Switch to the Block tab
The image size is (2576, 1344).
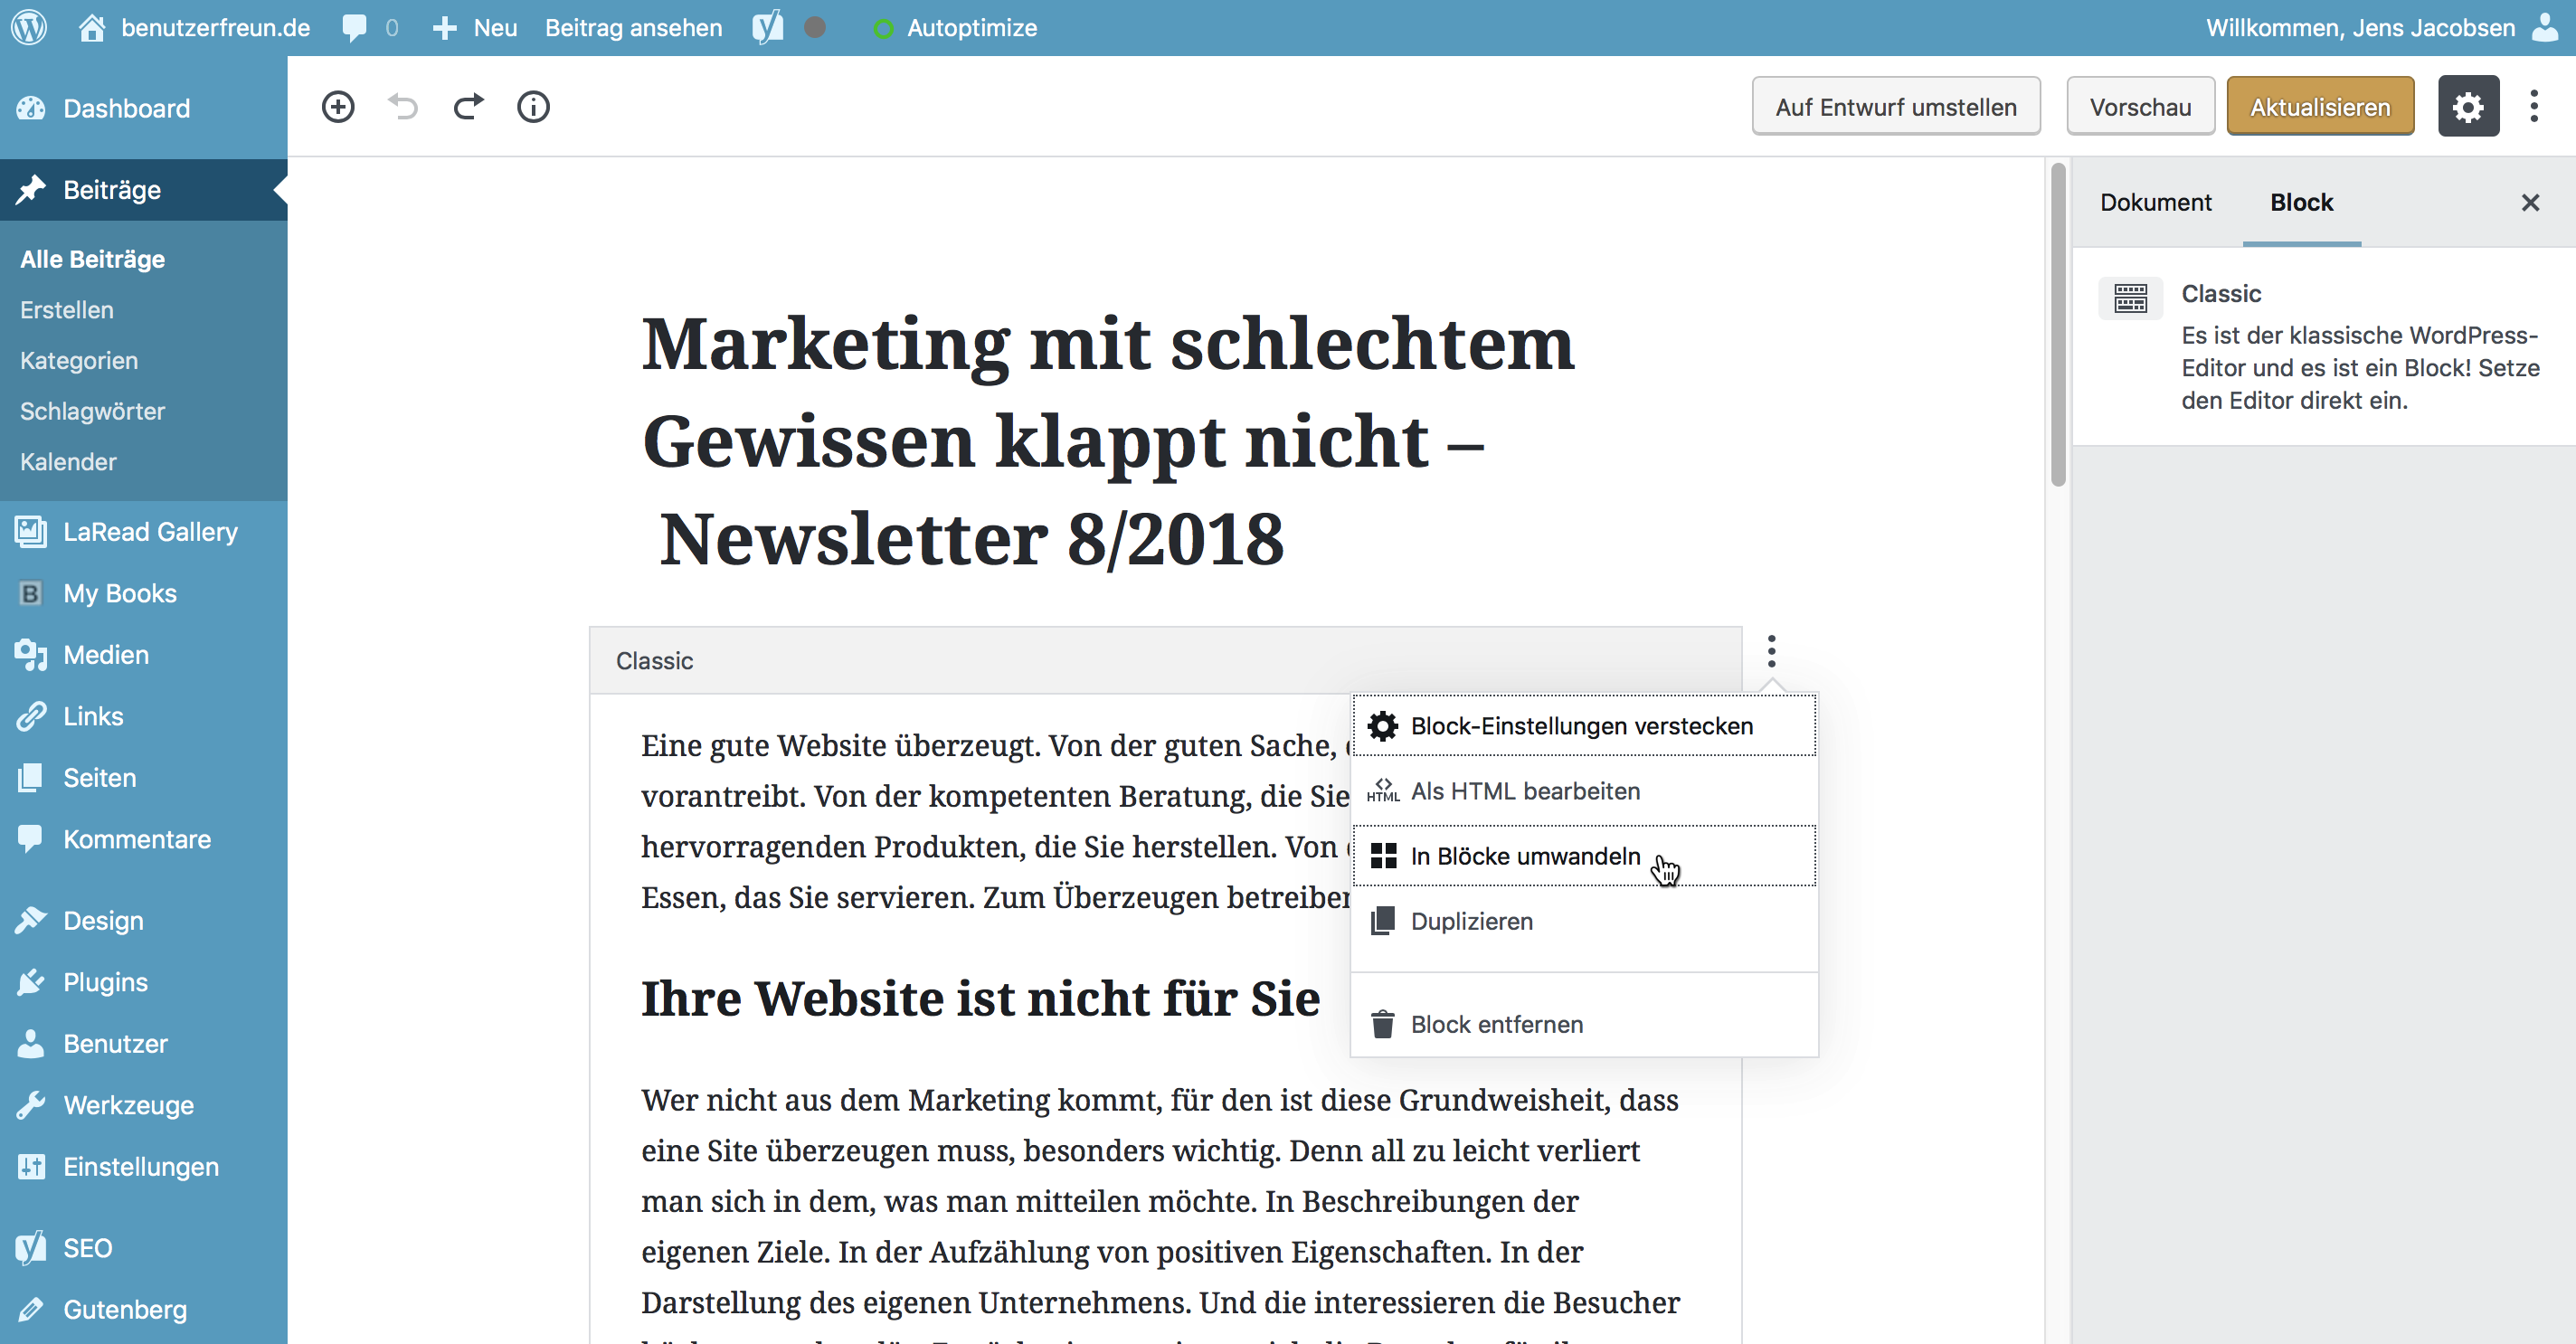(x=2301, y=202)
